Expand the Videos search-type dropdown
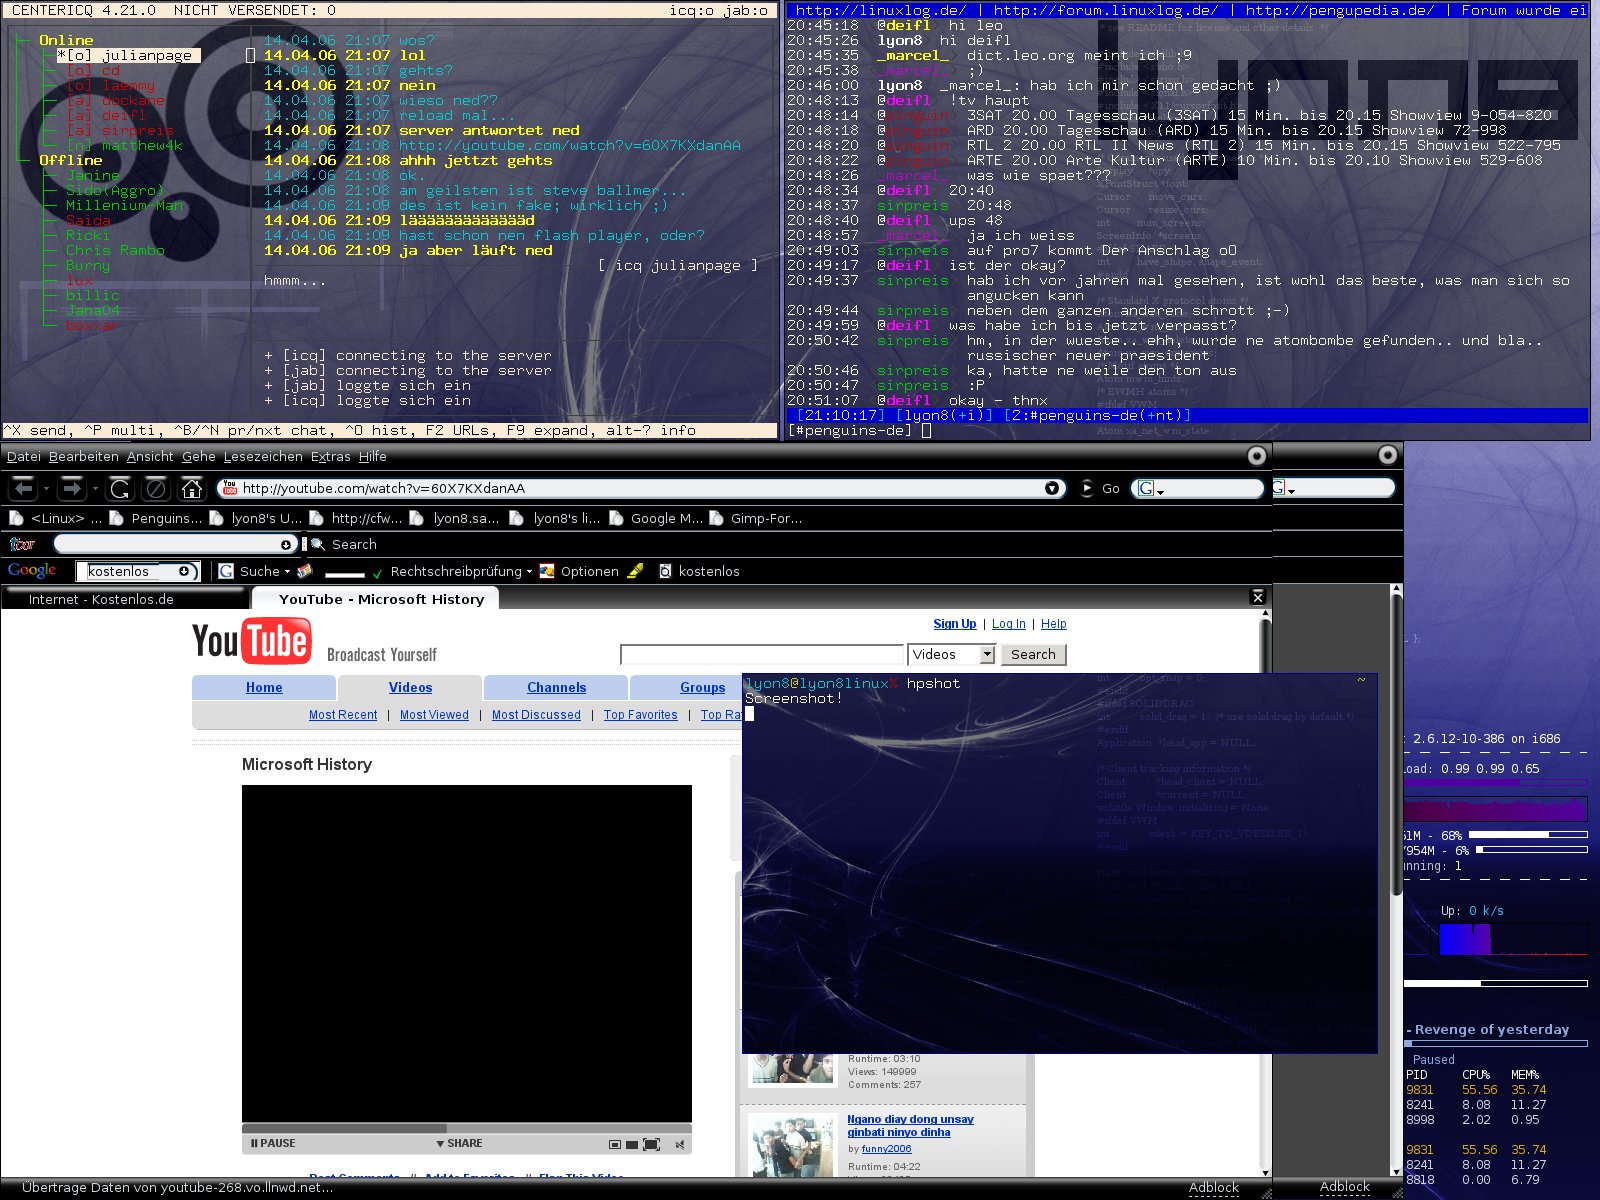This screenshot has height=1200, width=1600. point(987,654)
